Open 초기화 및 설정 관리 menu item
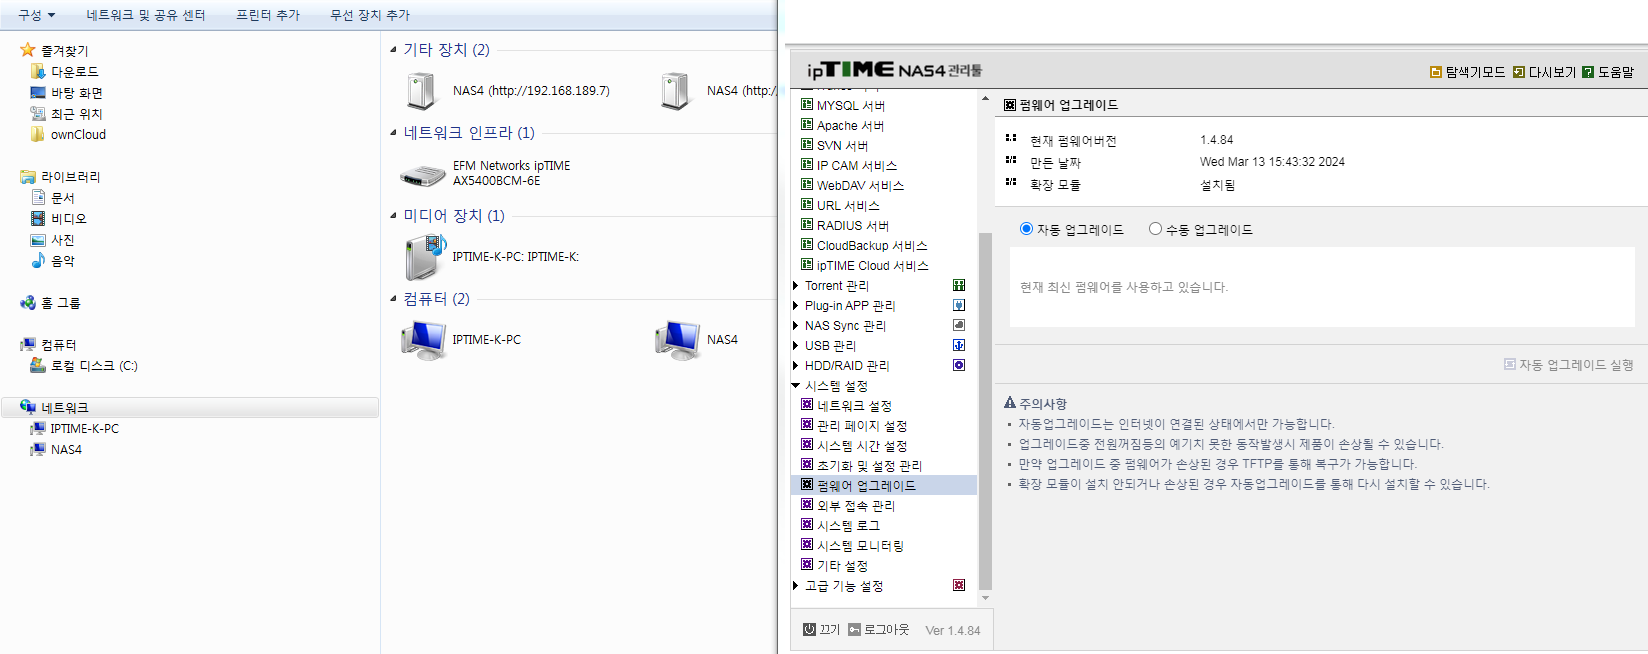The width and height of the screenshot is (1648, 654). [x=869, y=466]
